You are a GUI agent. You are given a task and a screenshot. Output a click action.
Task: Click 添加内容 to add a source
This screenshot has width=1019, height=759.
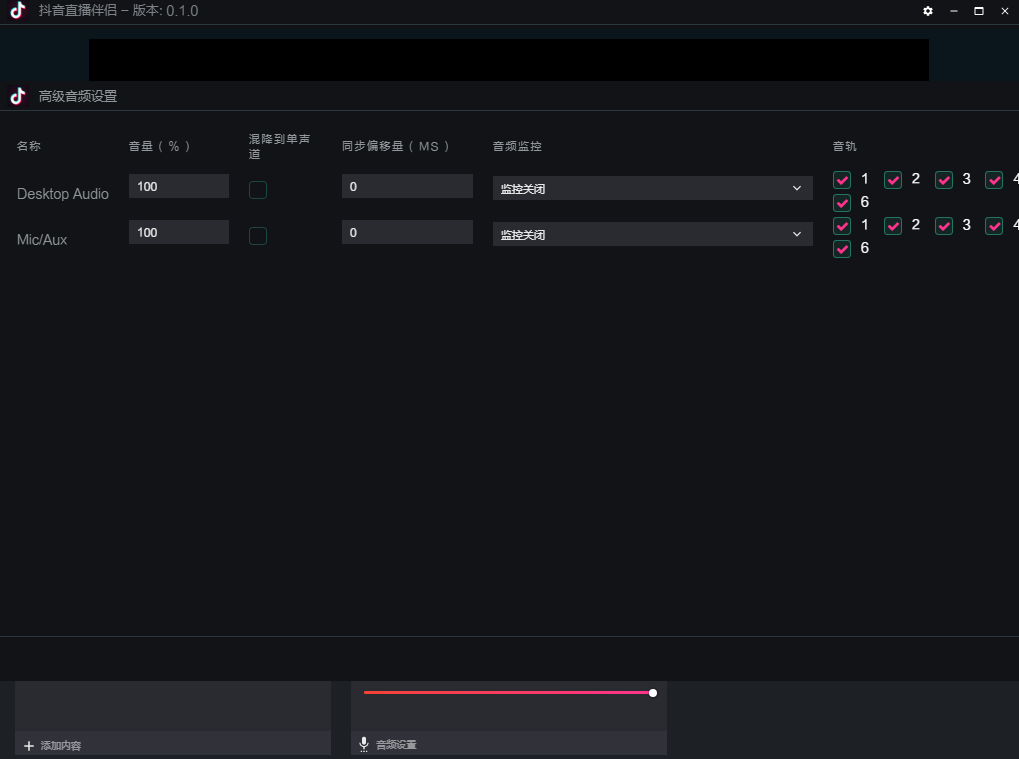[60, 746]
